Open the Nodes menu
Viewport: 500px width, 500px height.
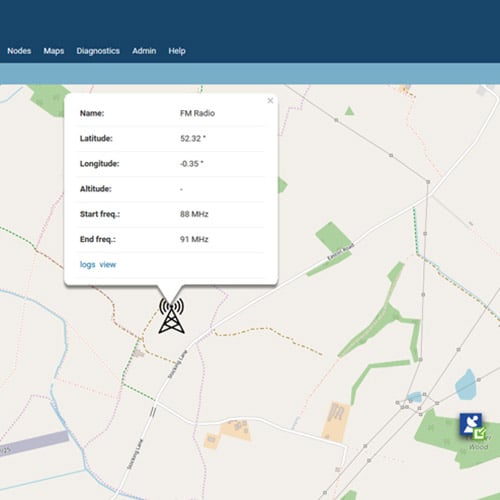(x=19, y=51)
